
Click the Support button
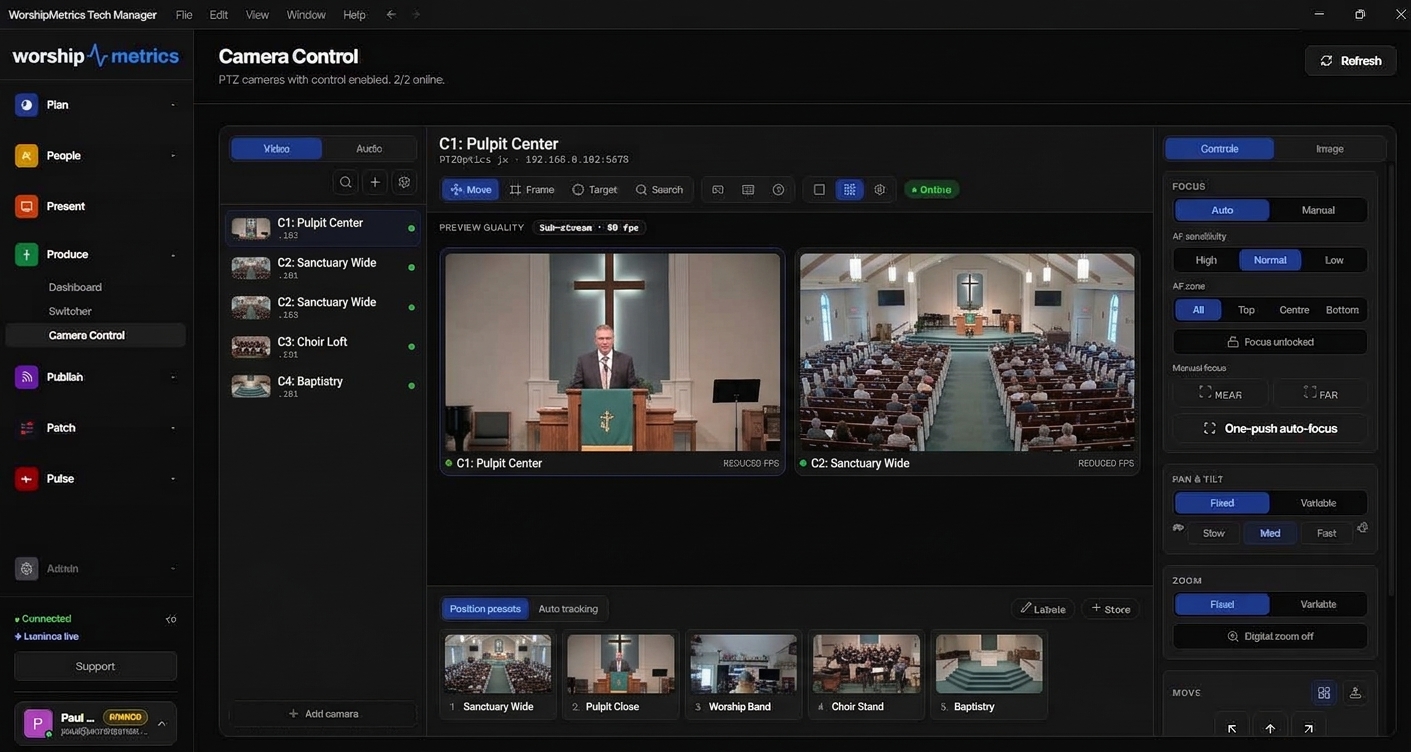(x=96, y=667)
